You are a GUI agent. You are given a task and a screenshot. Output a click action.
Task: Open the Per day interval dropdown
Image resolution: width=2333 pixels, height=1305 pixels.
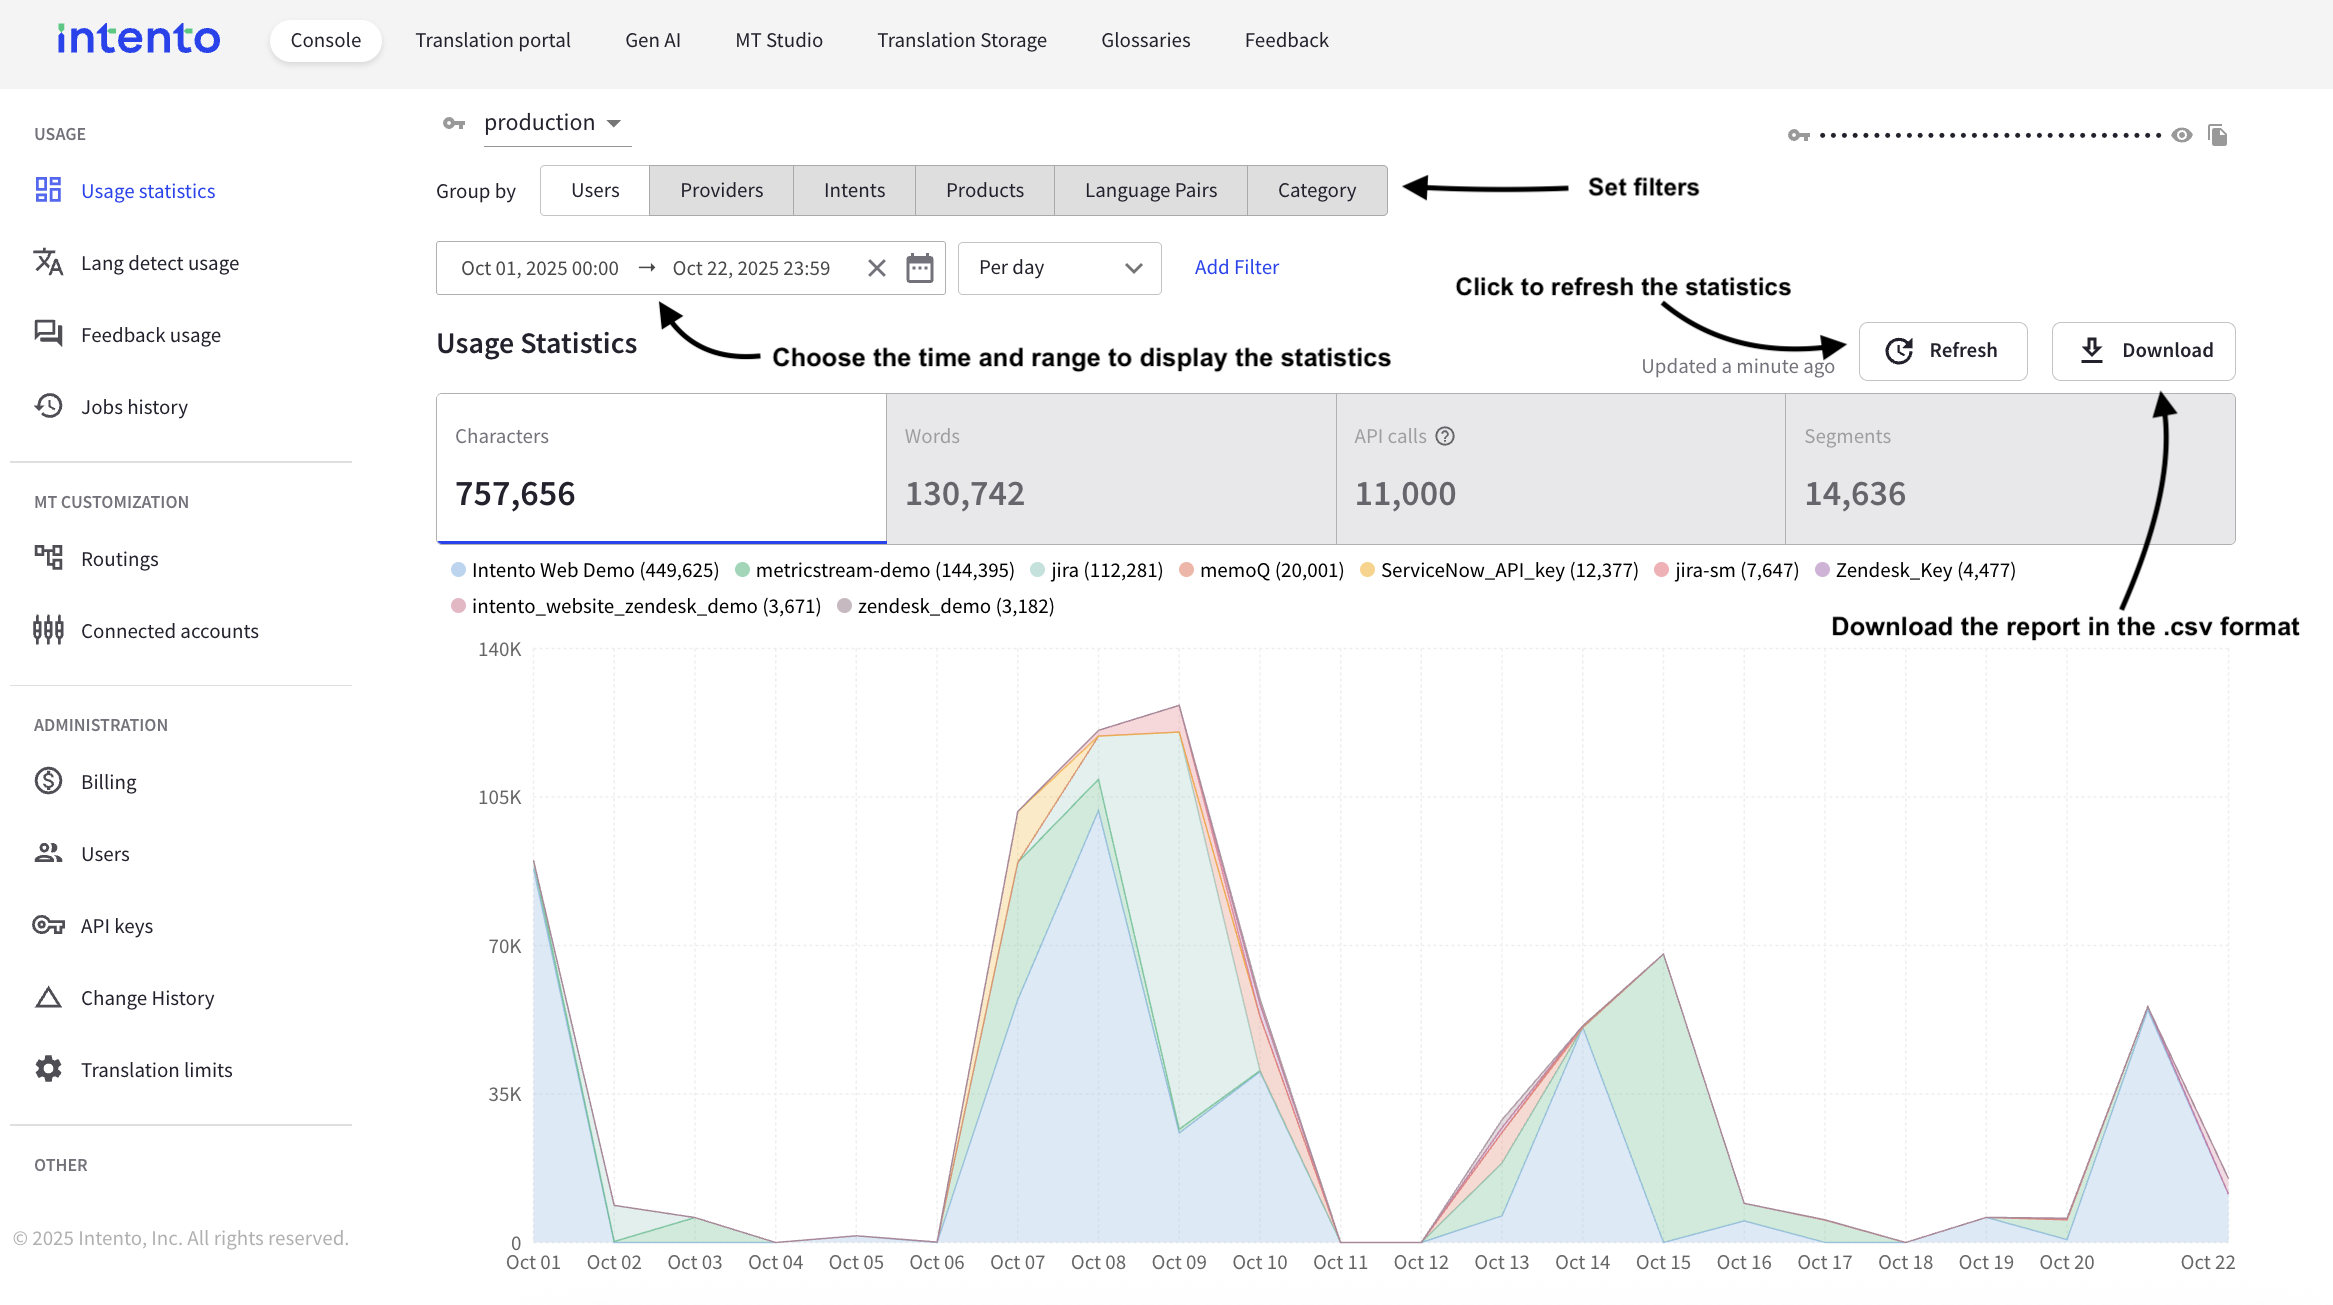(1059, 268)
